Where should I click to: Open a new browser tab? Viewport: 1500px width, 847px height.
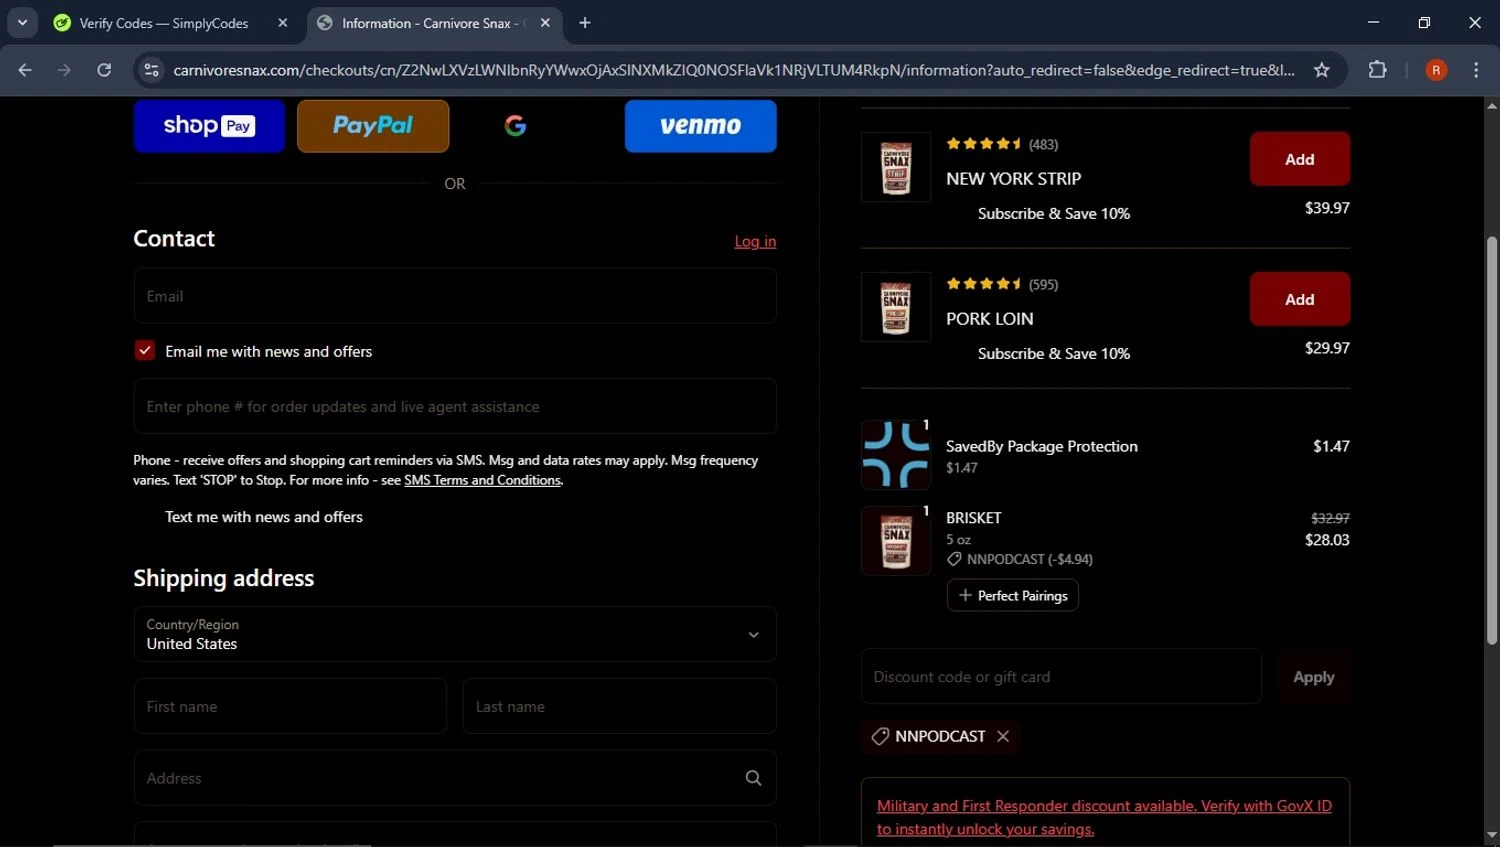click(x=585, y=22)
